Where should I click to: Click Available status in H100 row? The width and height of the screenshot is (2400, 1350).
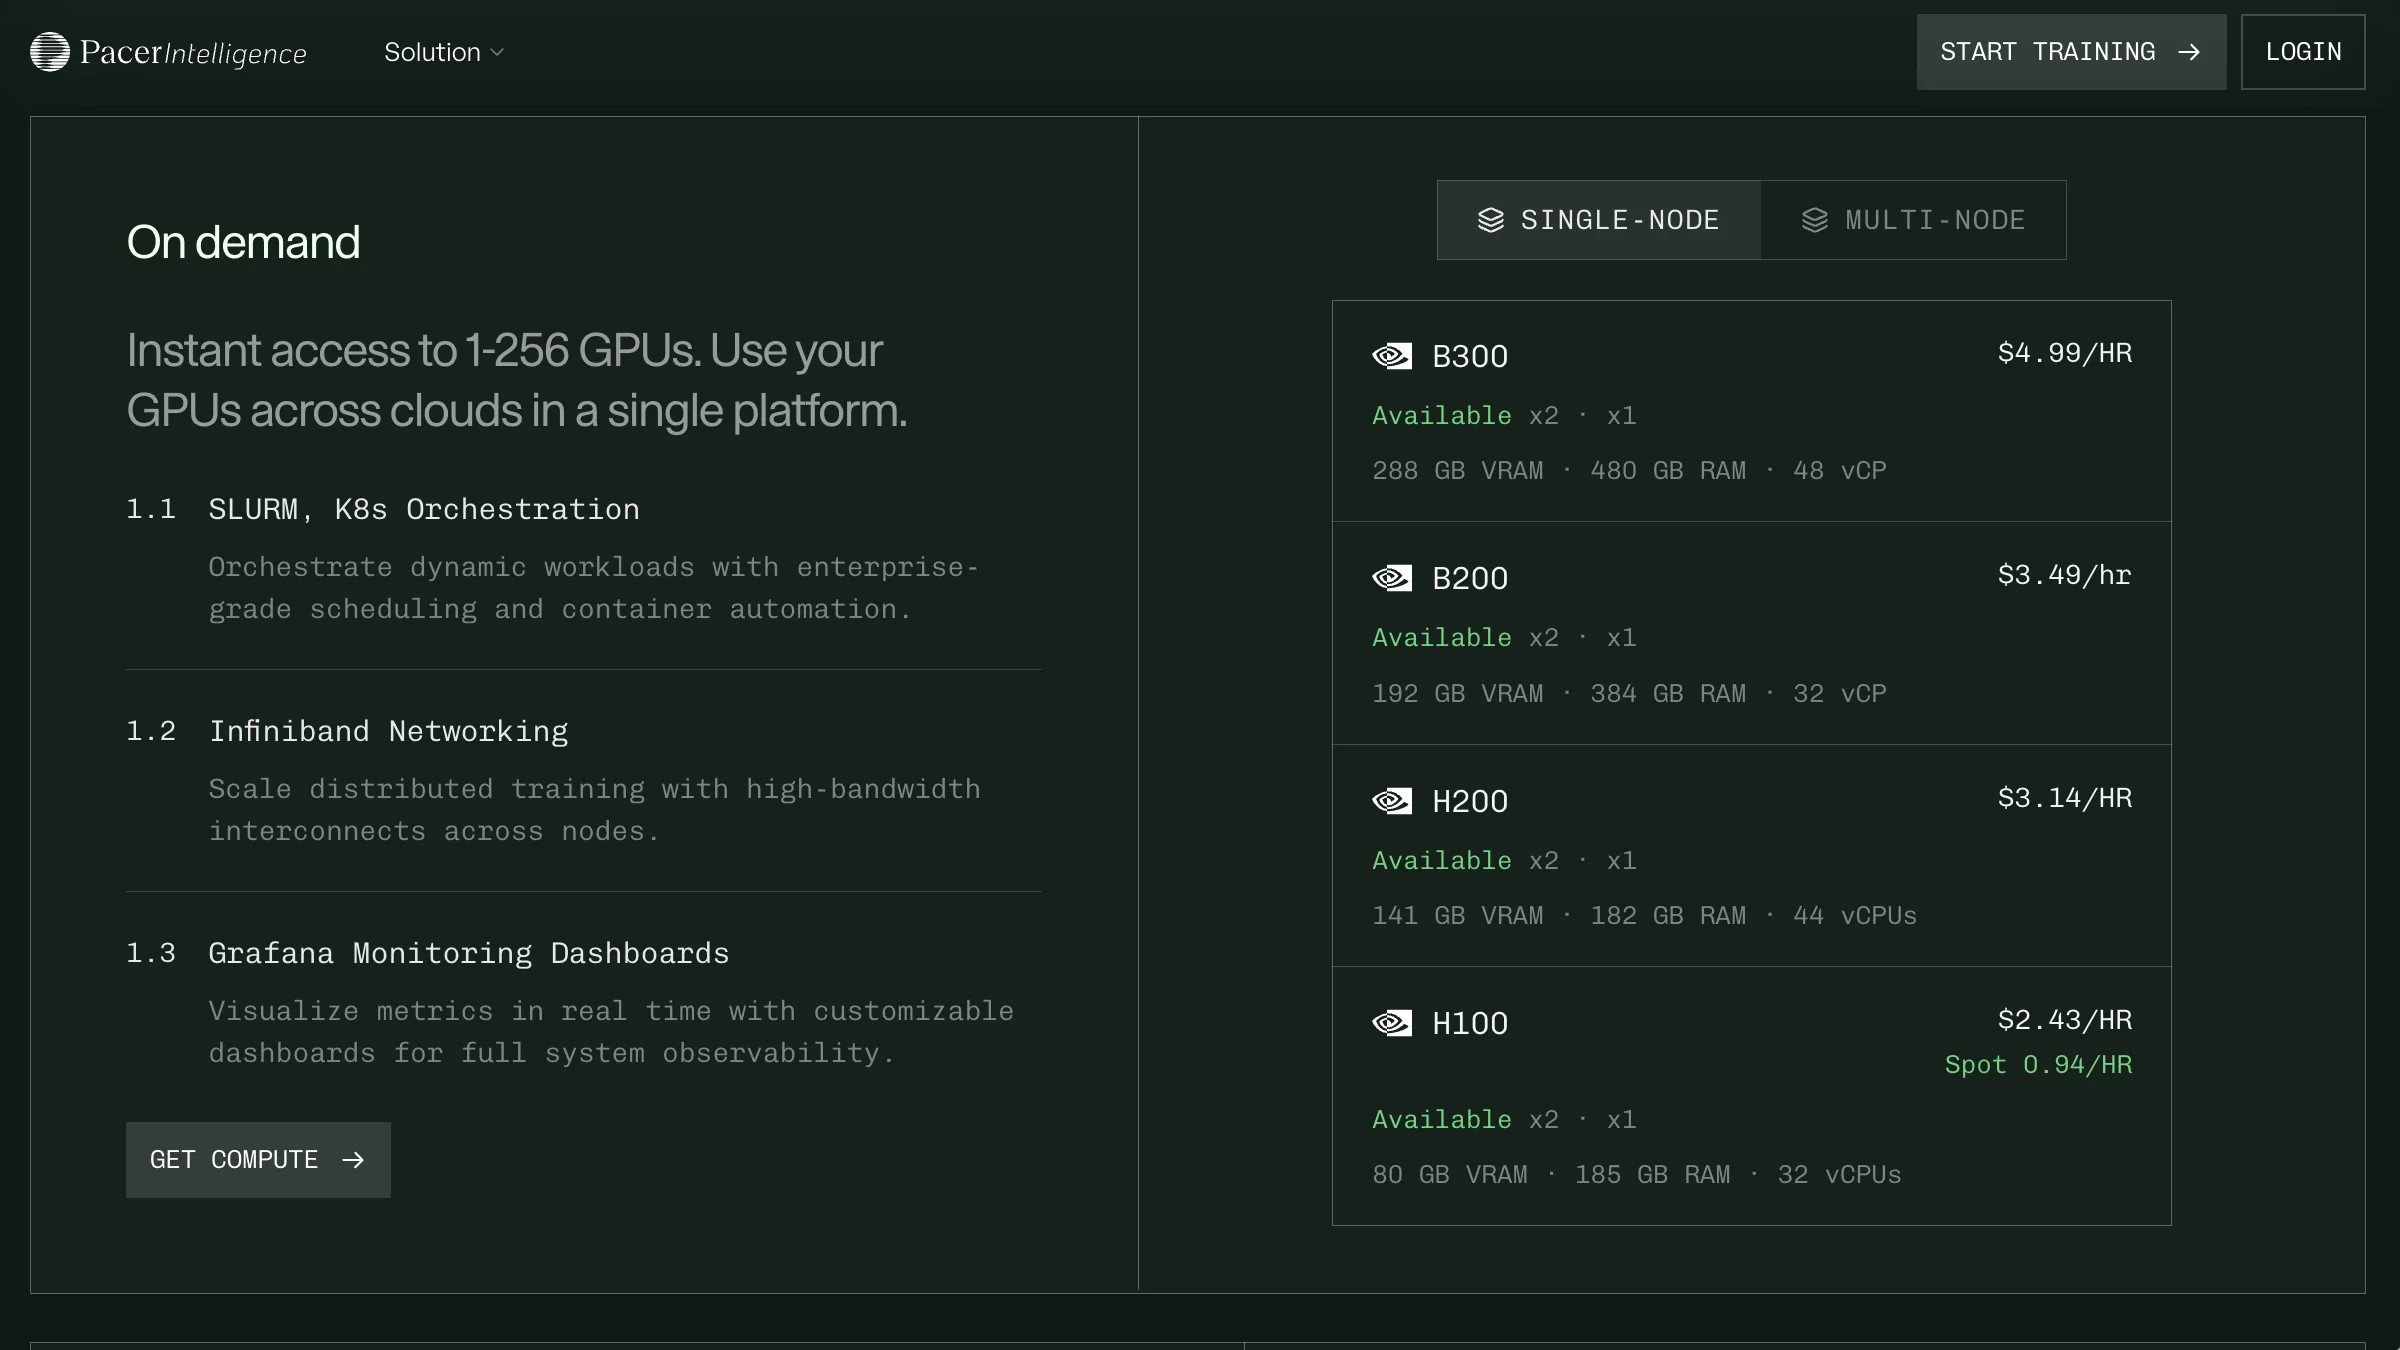pyautogui.click(x=1442, y=1120)
